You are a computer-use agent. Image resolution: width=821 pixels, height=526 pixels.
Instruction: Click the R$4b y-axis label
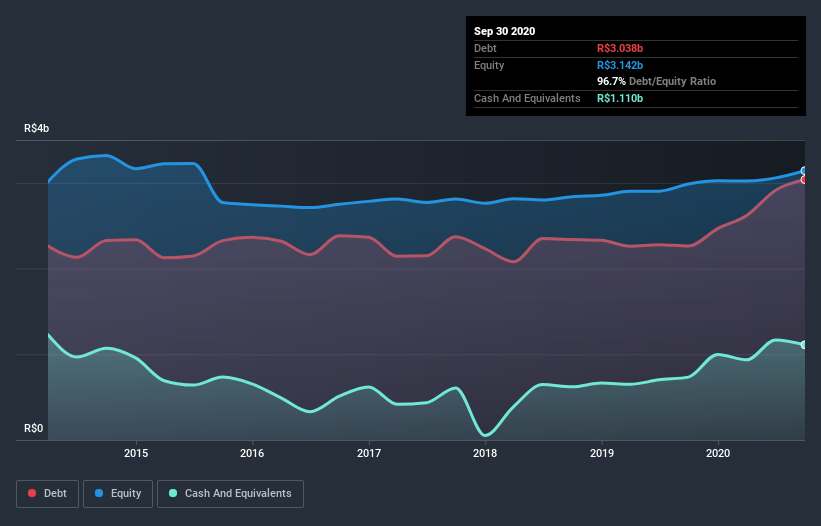click(37, 128)
